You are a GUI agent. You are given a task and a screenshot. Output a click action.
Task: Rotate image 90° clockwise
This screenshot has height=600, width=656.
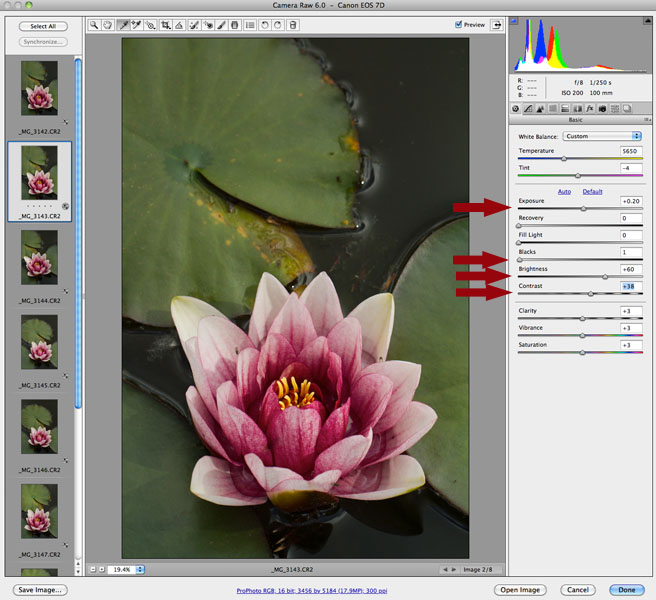278,25
